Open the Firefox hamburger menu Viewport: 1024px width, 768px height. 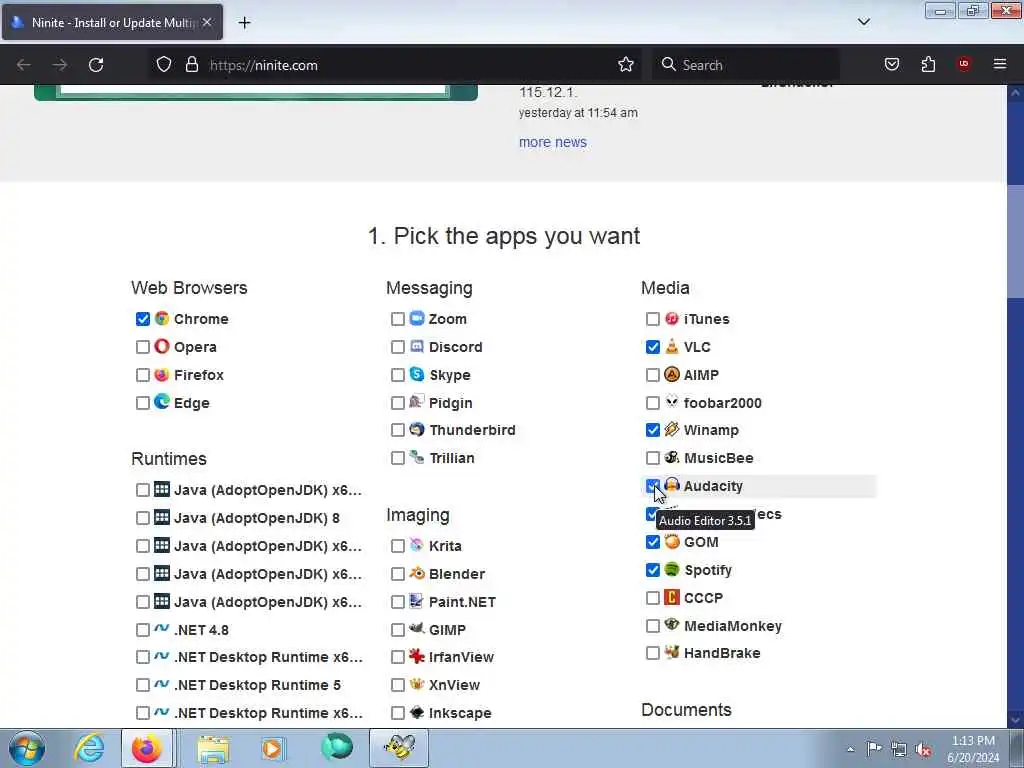pos(1000,64)
